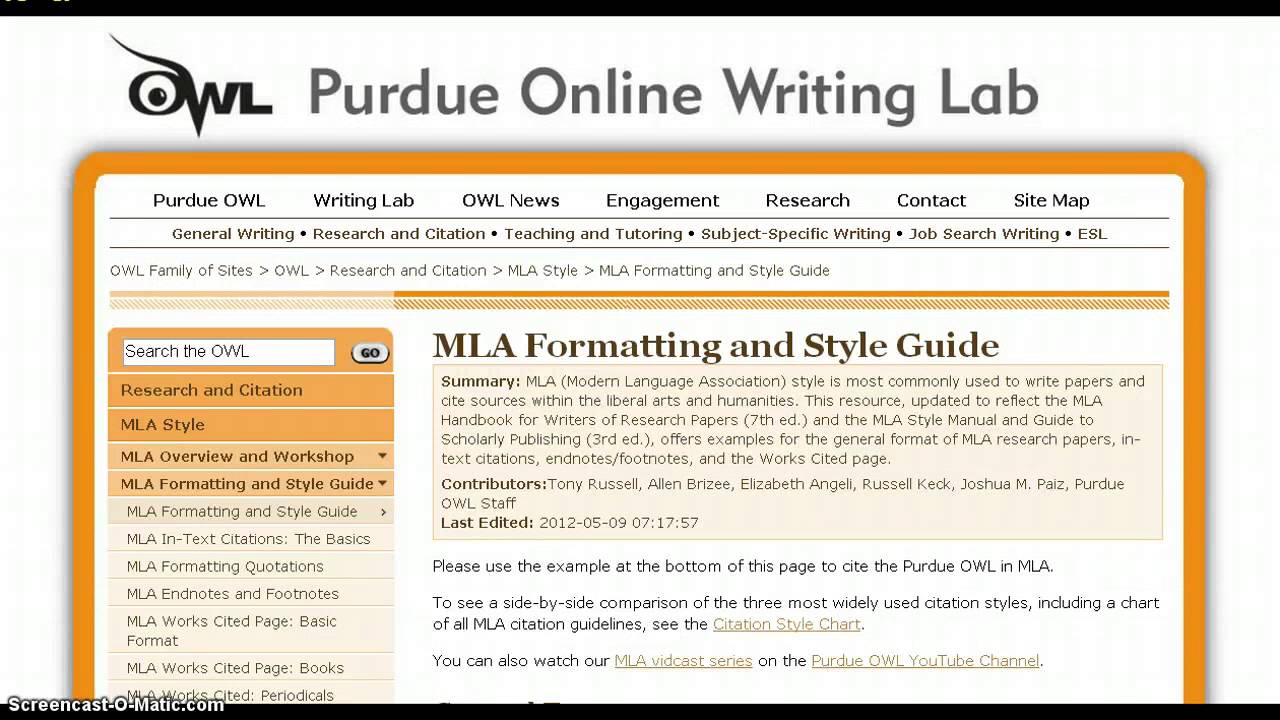Screen dimensions: 1280x720
Task: Expand MLA Overview and Workshop arrow
Action: click(382, 456)
